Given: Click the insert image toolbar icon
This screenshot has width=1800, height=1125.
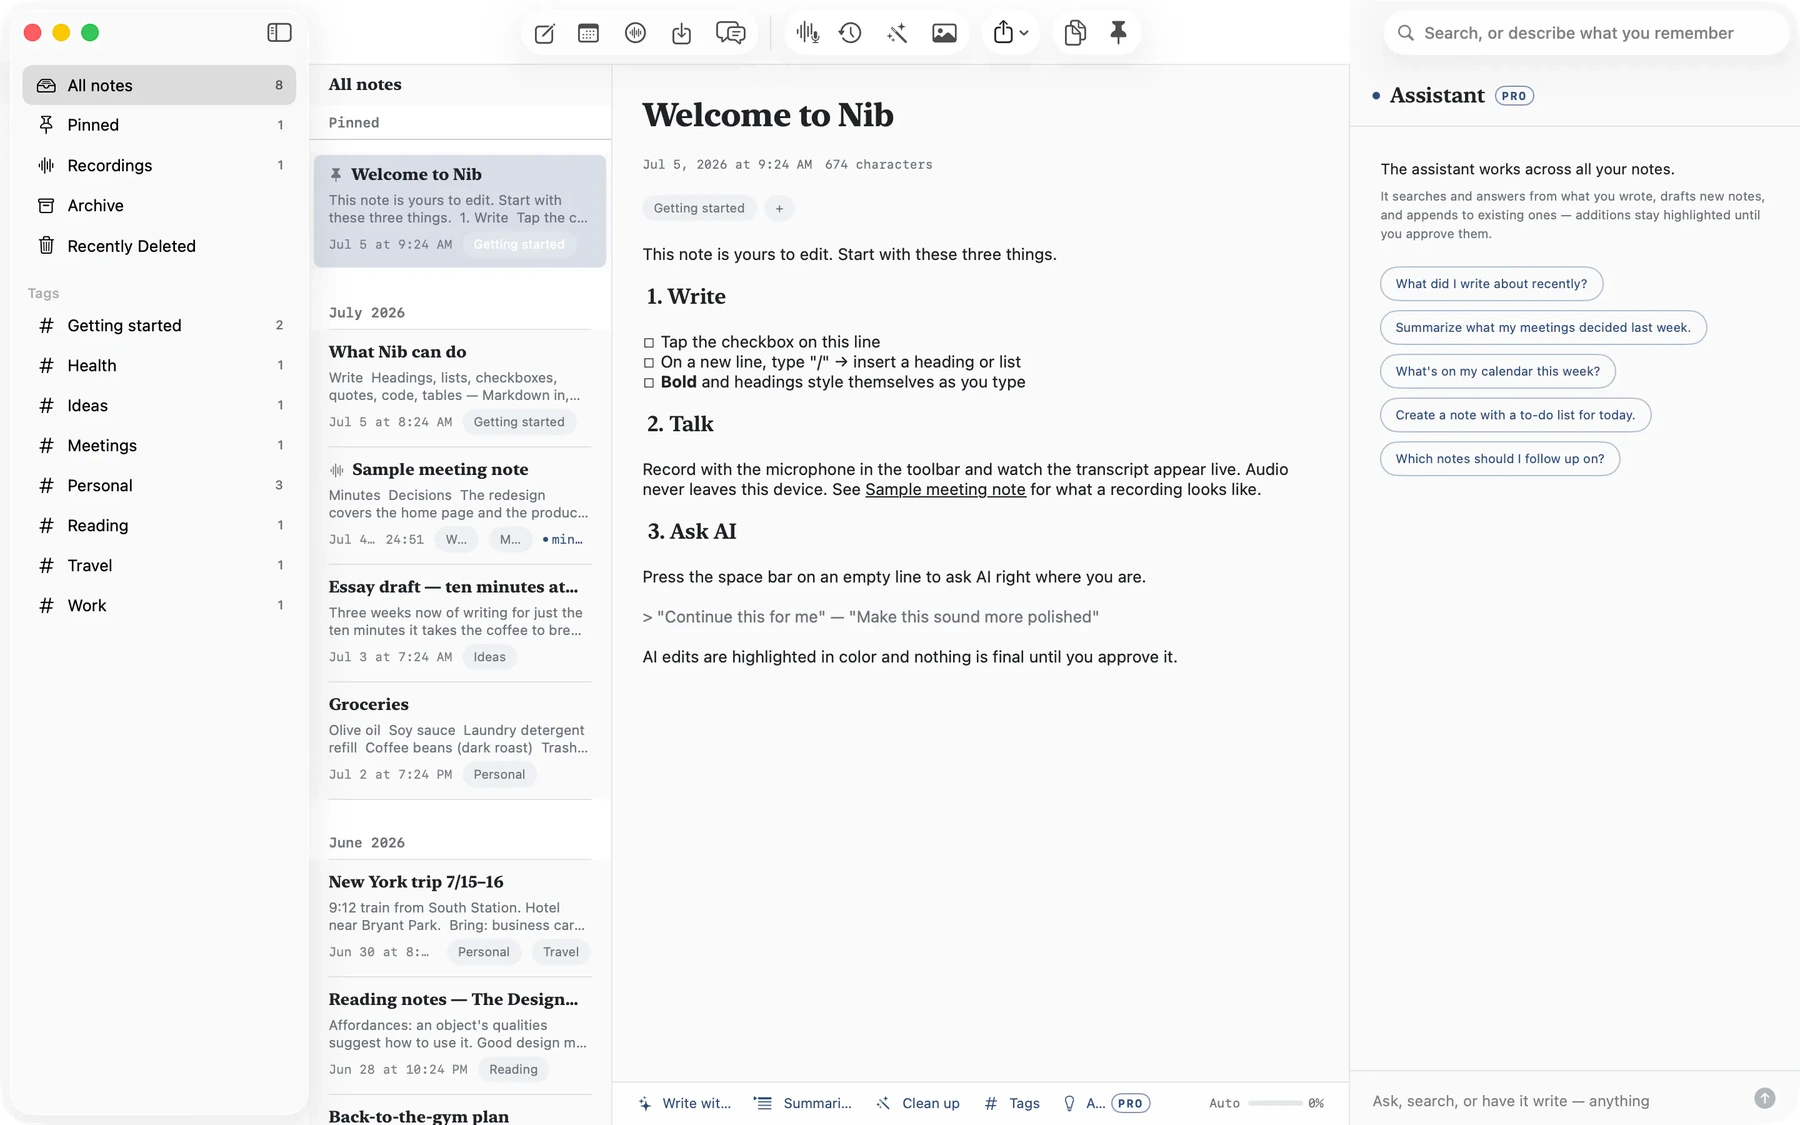Looking at the screenshot, I should coord(944,33).
